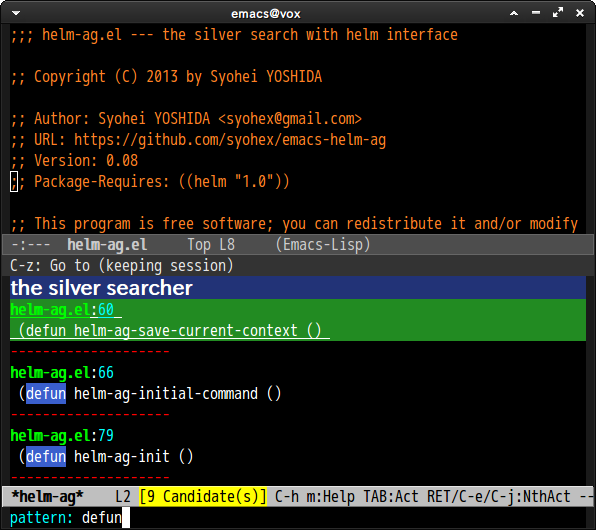596x530 pixels.
Task: Click the *helm-ag* buffer name in mode line
Action: pos(47,497)
